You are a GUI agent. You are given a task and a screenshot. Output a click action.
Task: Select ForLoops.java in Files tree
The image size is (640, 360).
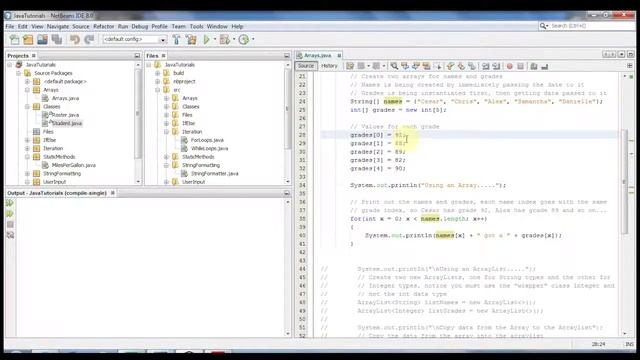pos(207,140)
